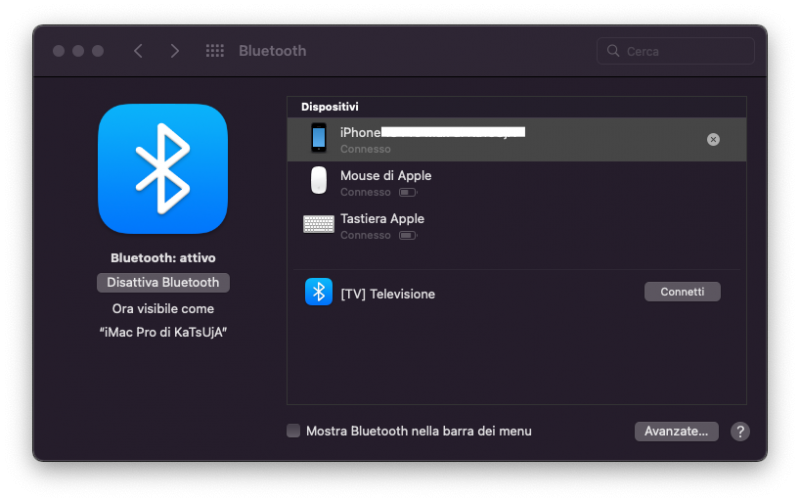Click the [TV] Televisione Bluetooth icon
Screen dimensions: 800x502
point(319,292)
